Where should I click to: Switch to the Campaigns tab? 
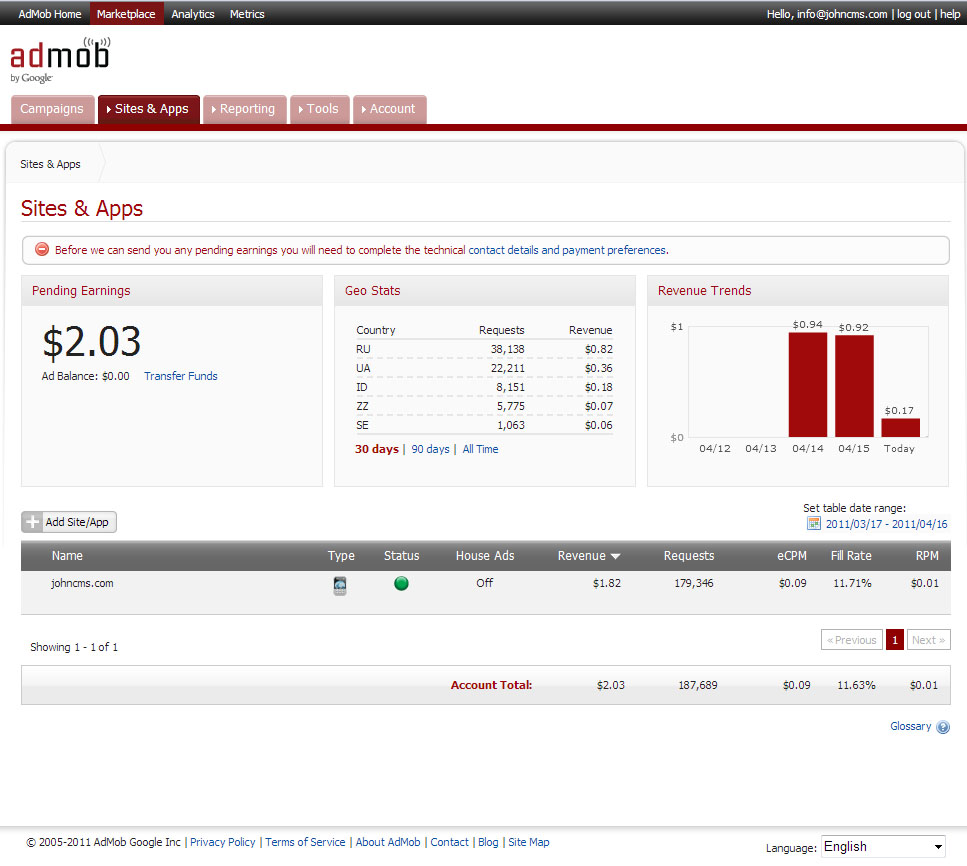(x=52, y=109)
